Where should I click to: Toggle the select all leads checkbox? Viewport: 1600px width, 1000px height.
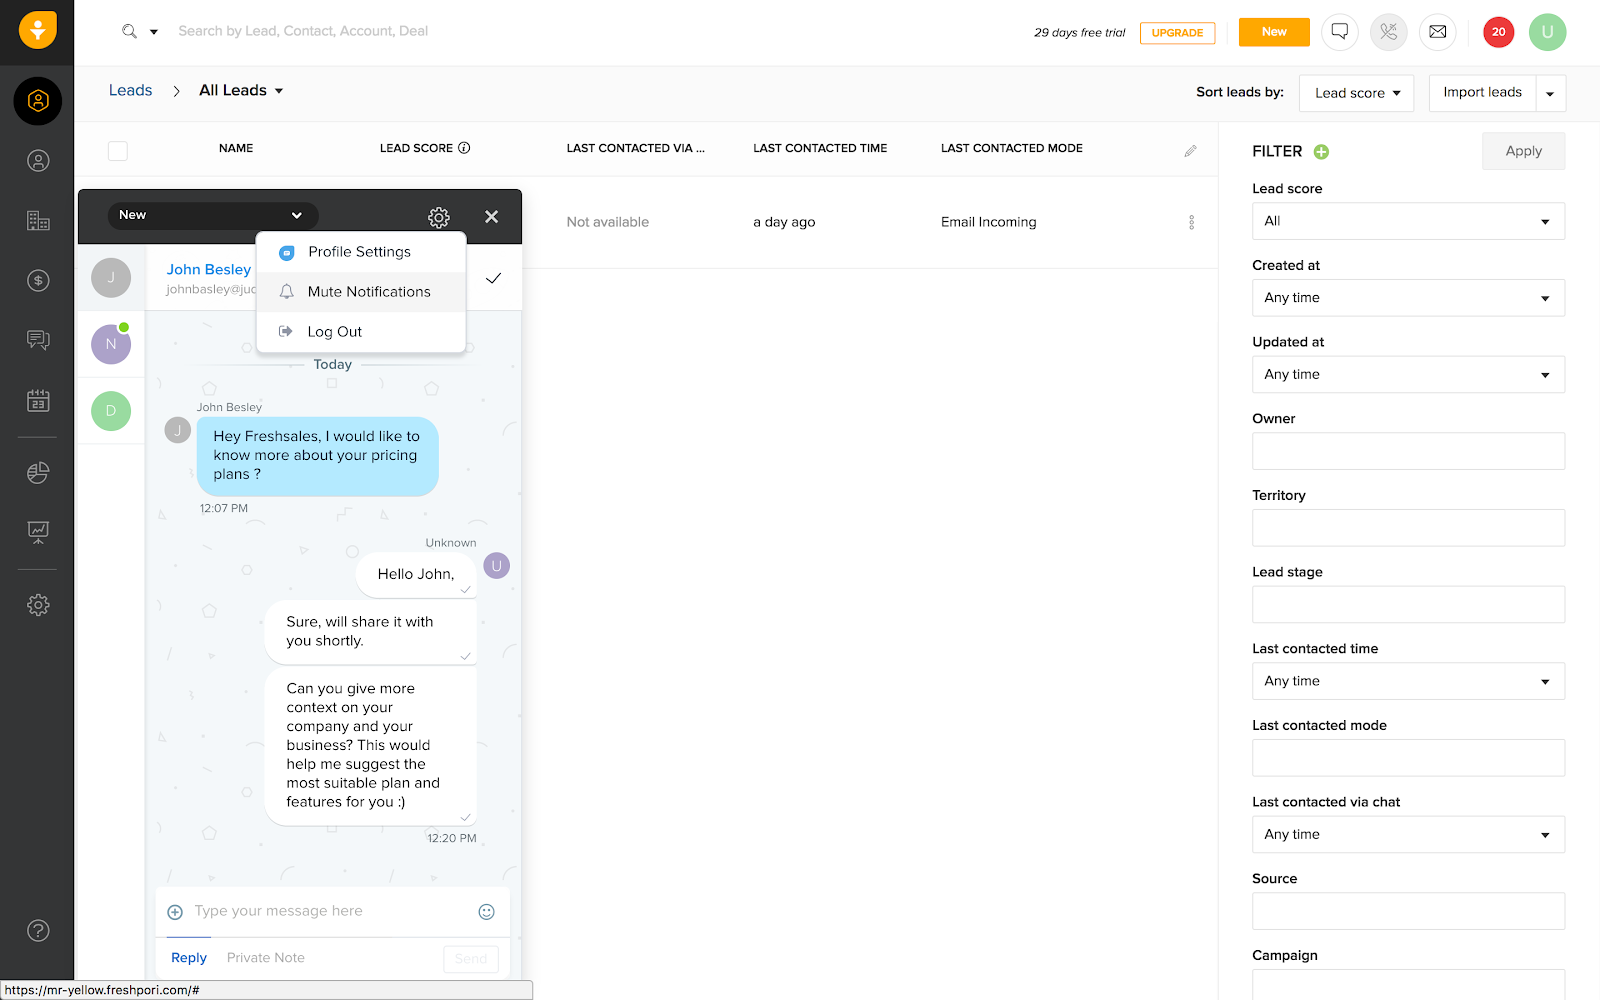coord(118,151)
